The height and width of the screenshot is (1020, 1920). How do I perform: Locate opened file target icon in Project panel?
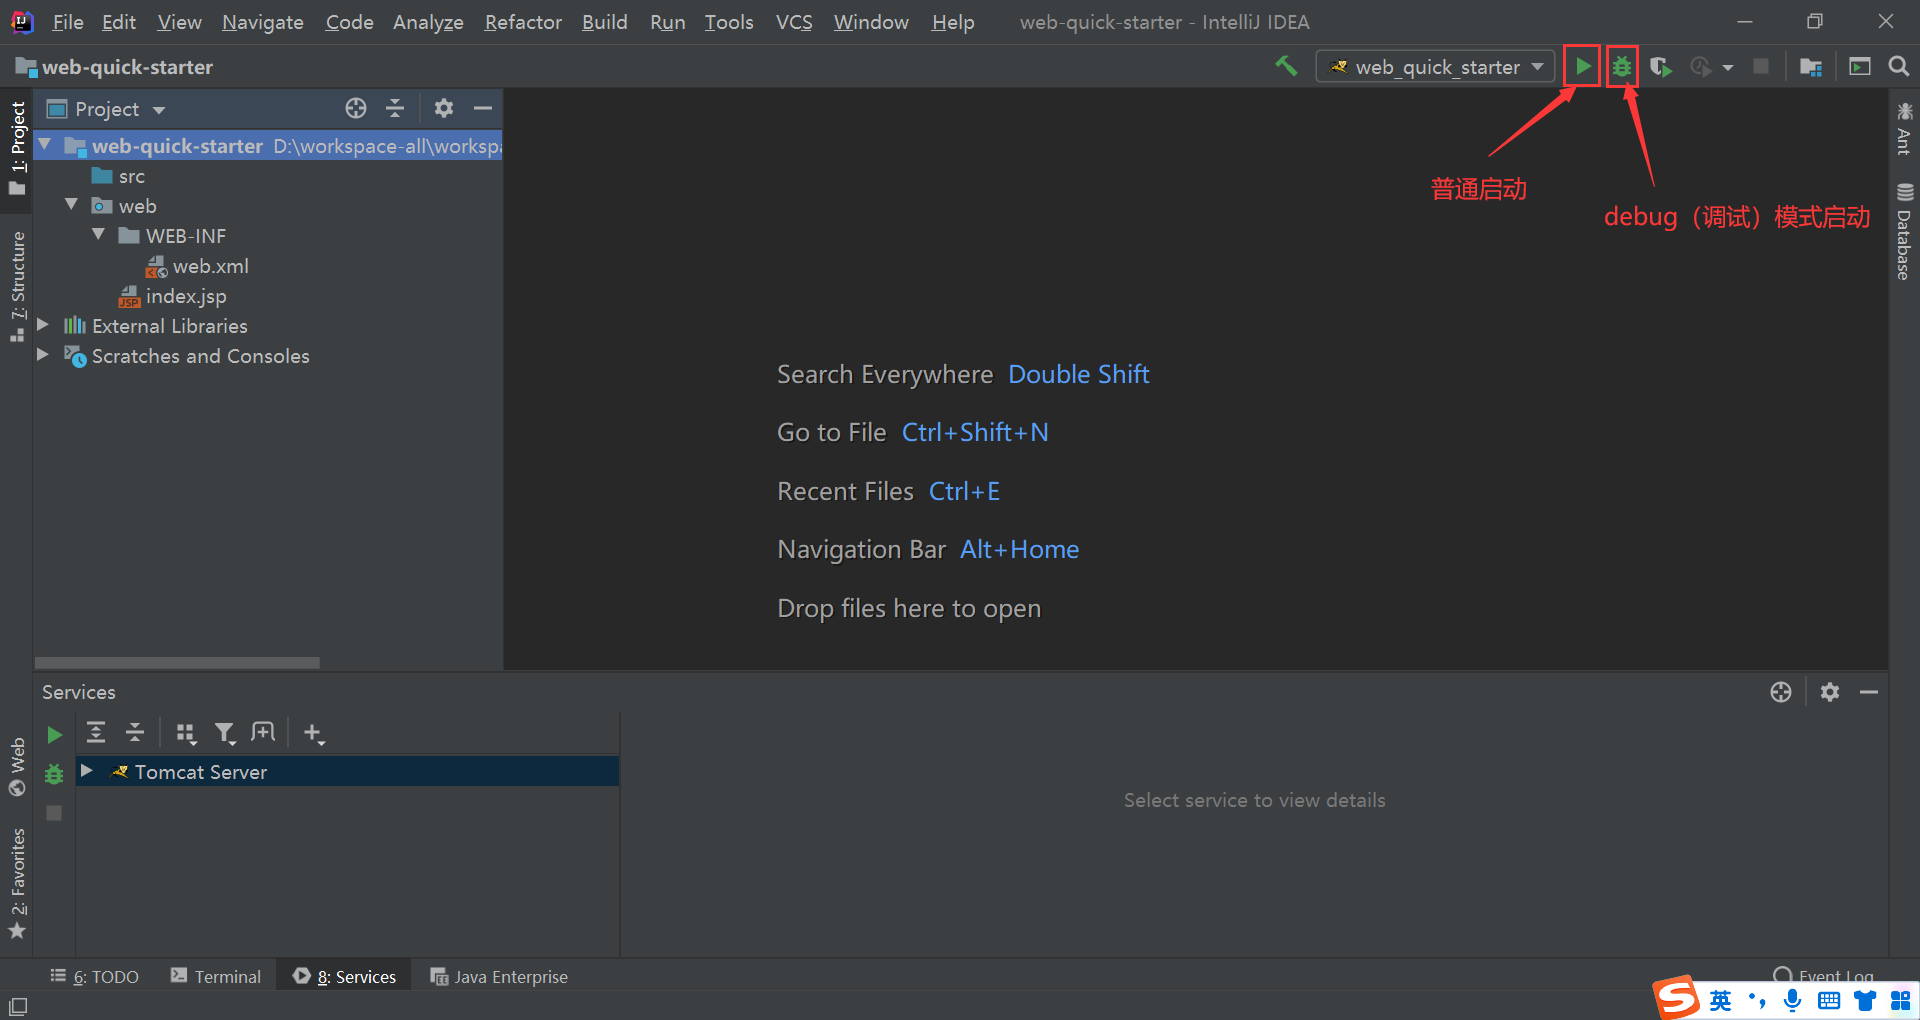point(356,108)
